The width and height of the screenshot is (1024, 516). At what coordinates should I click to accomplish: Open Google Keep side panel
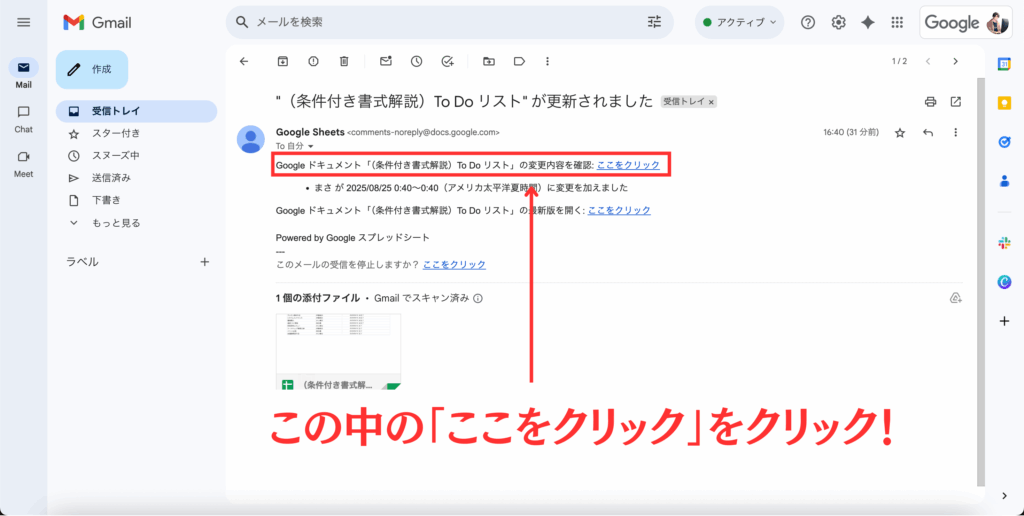pos(1004,103)
